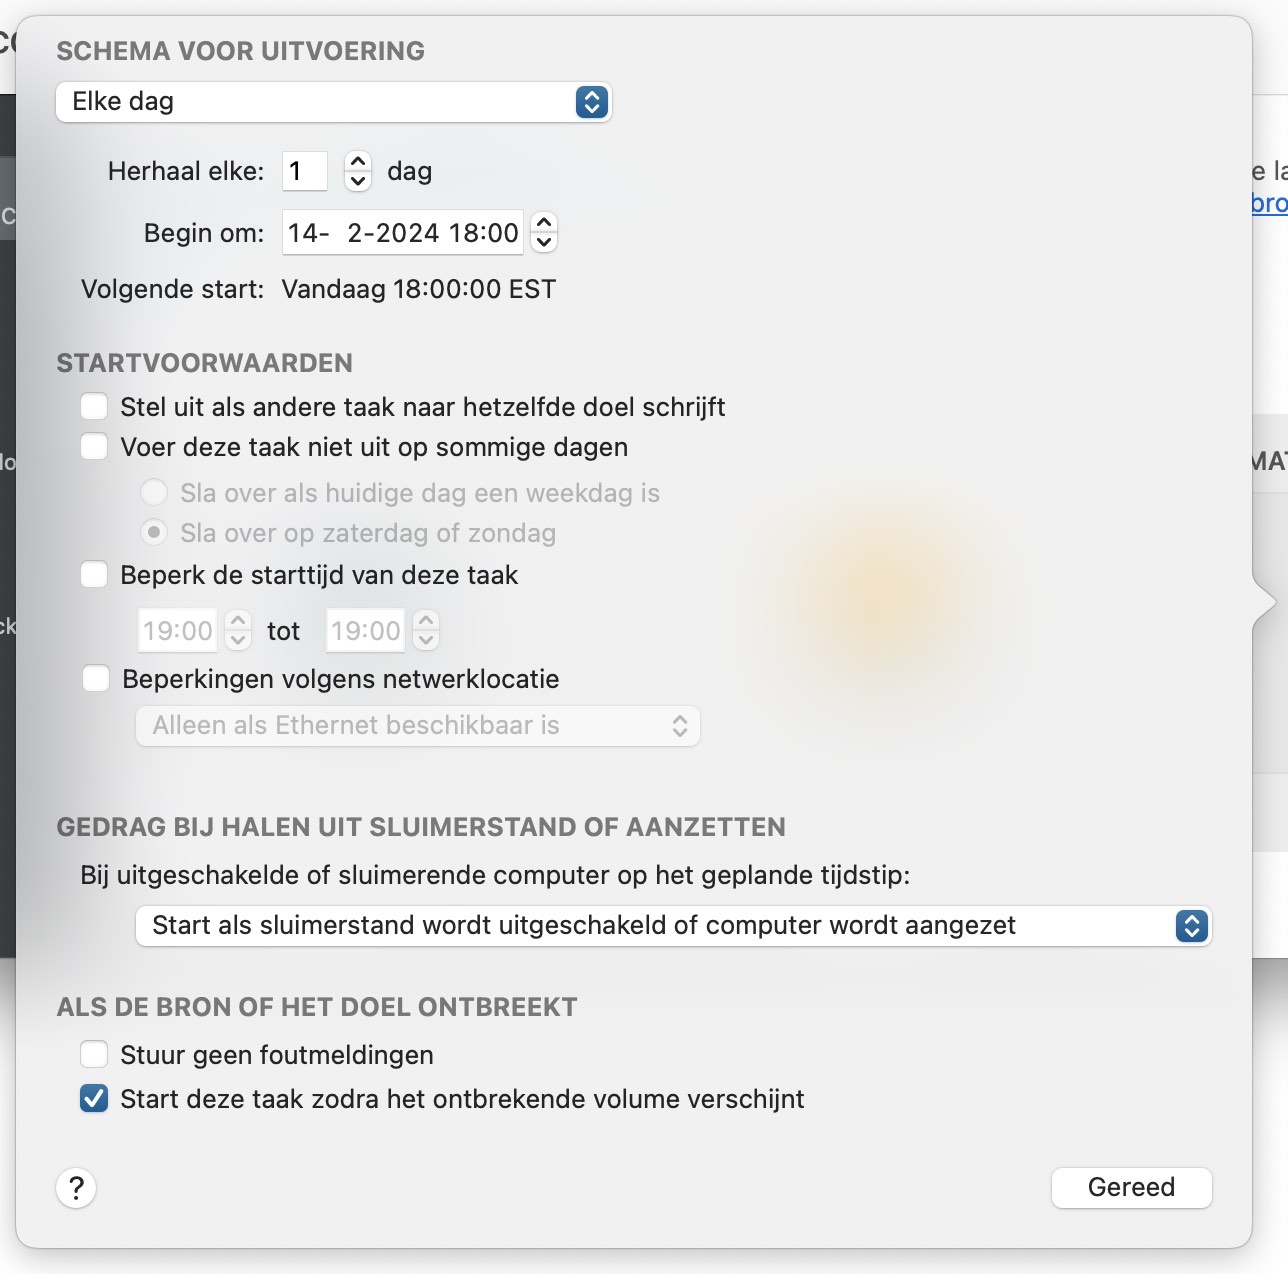
Task: Click the Begin om date time field
Action: tap(403, 233)
